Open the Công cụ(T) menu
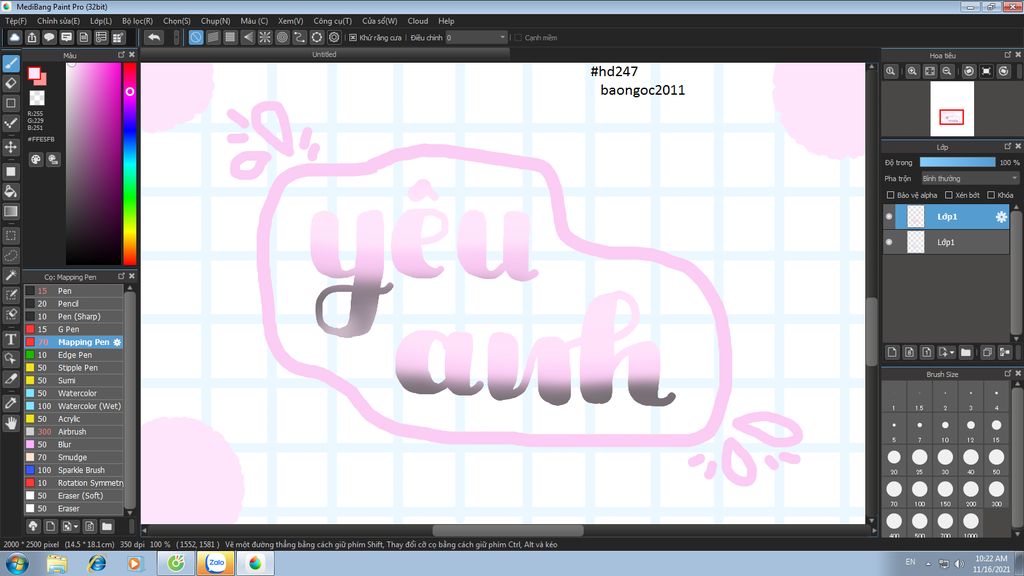 click(x=332, y=21)
